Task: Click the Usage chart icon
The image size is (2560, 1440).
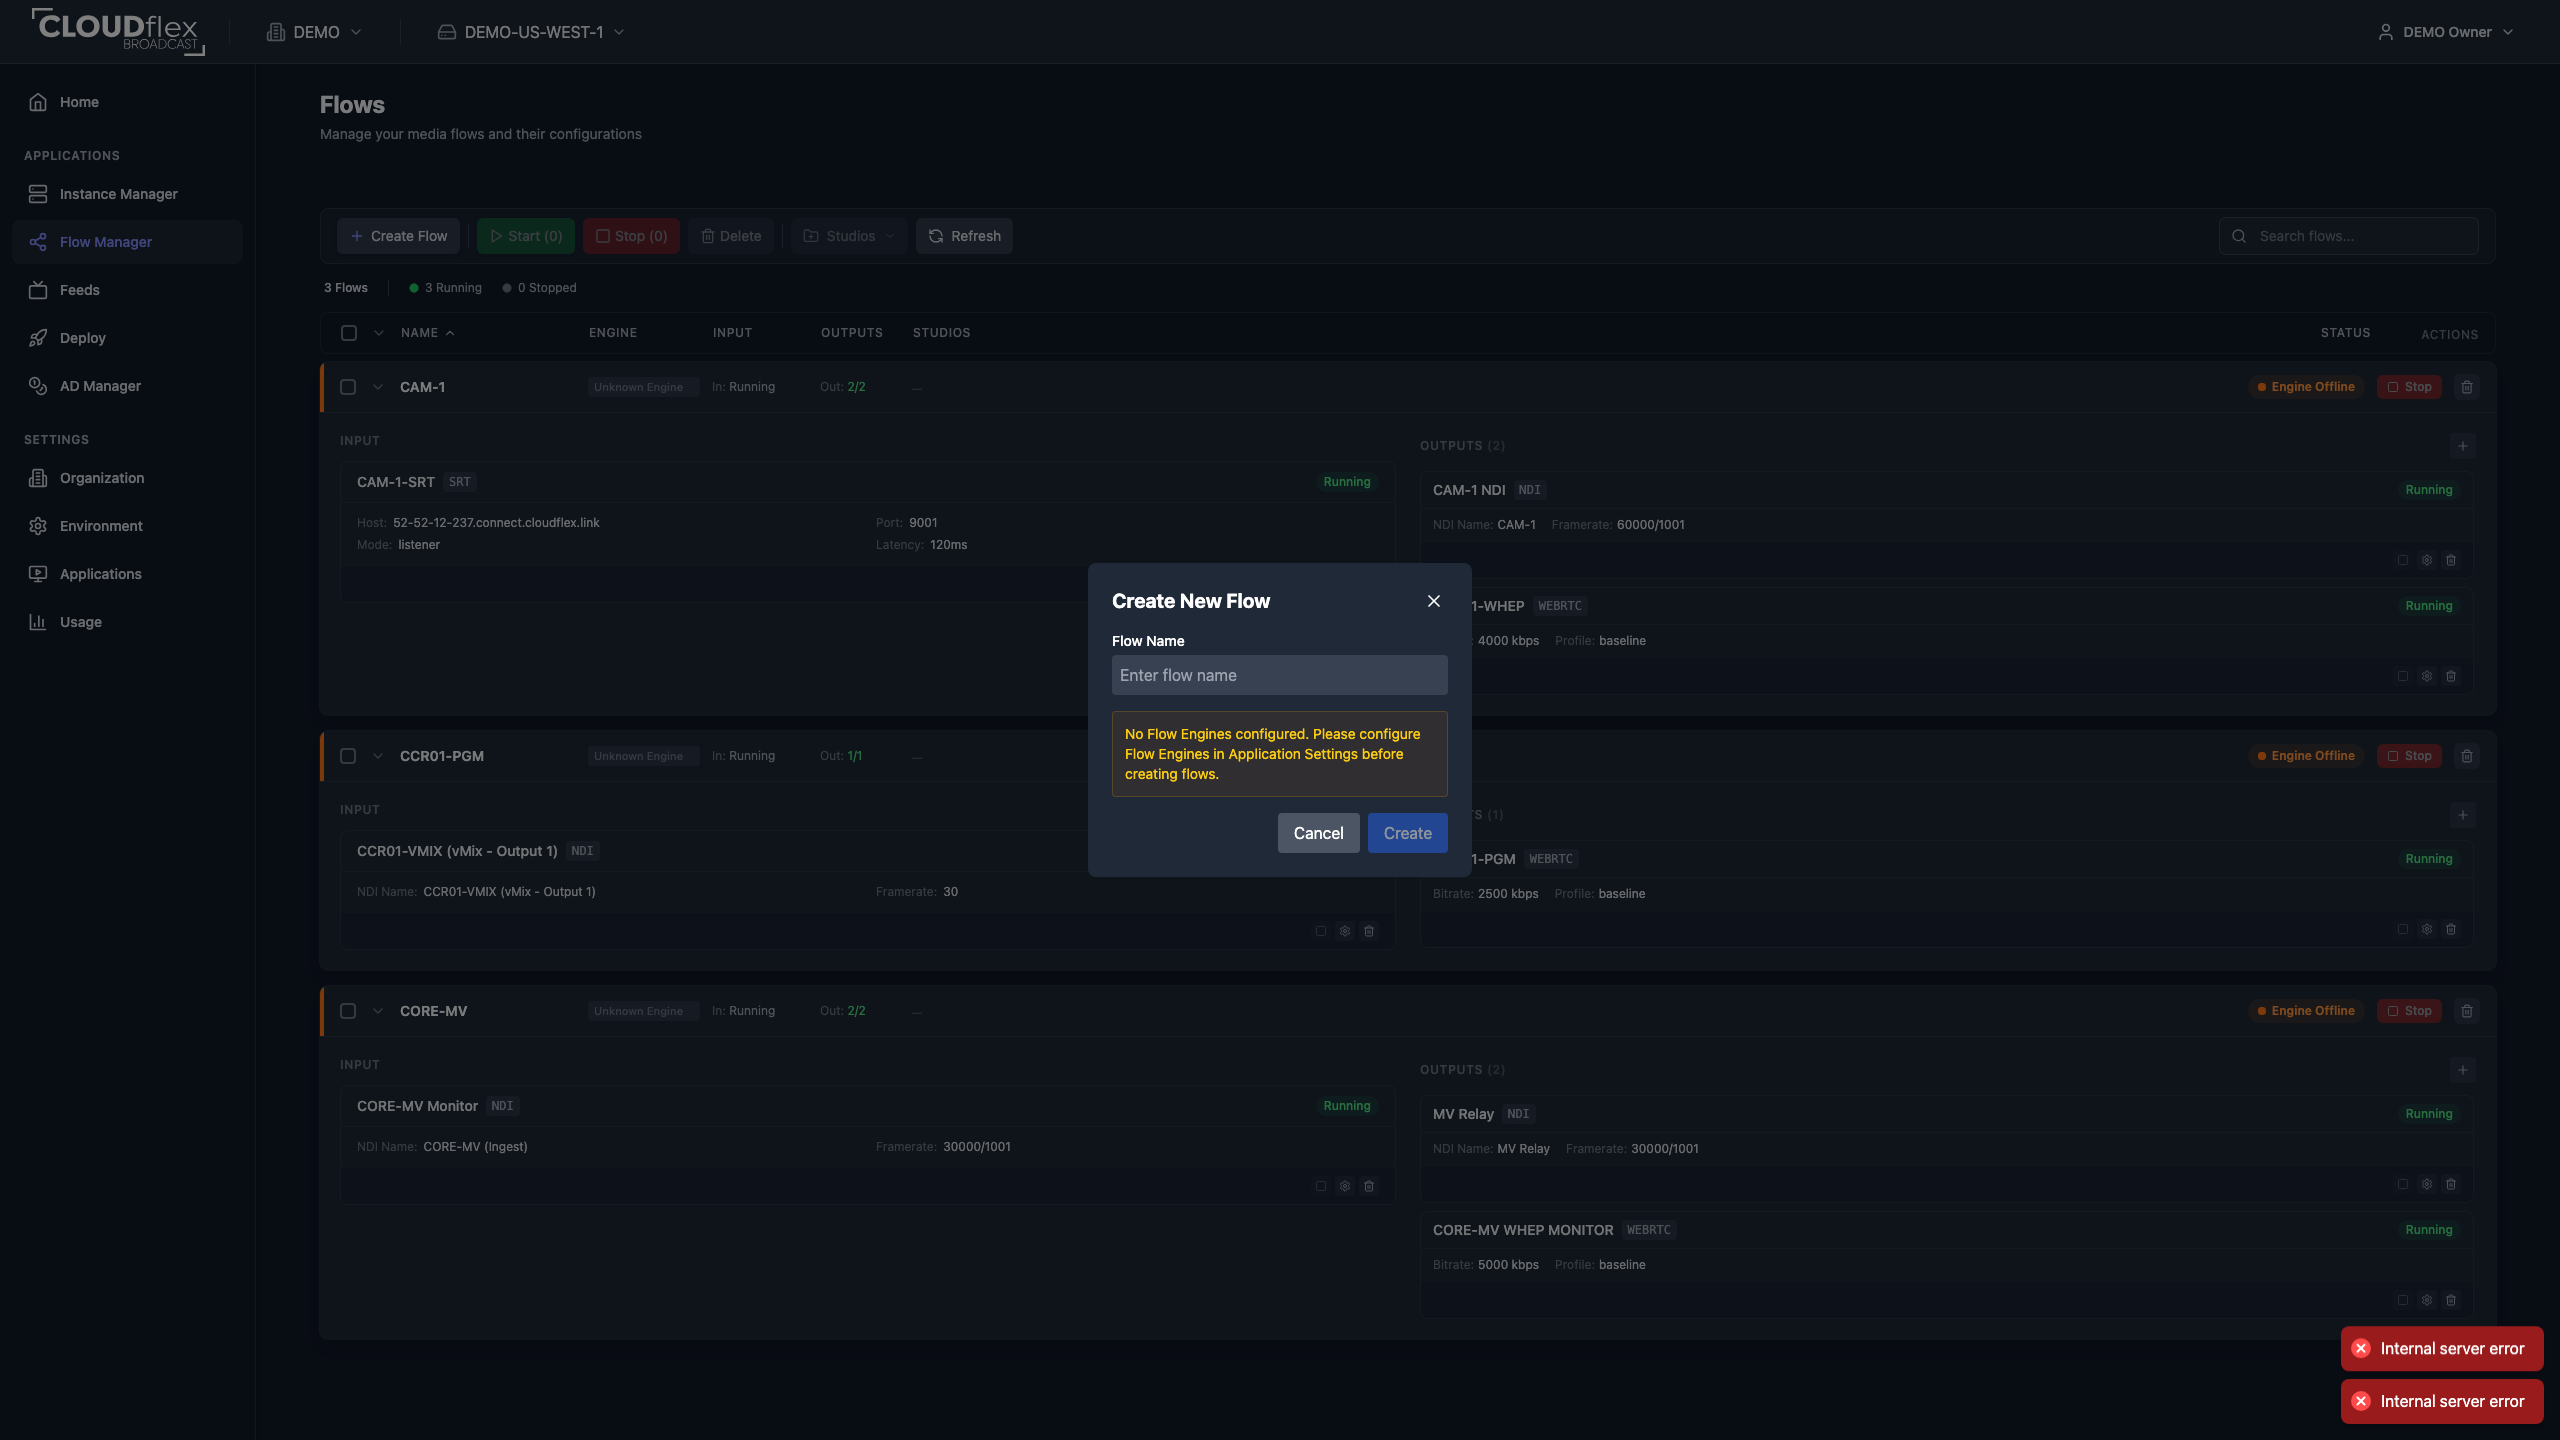Action: [38, 622]
